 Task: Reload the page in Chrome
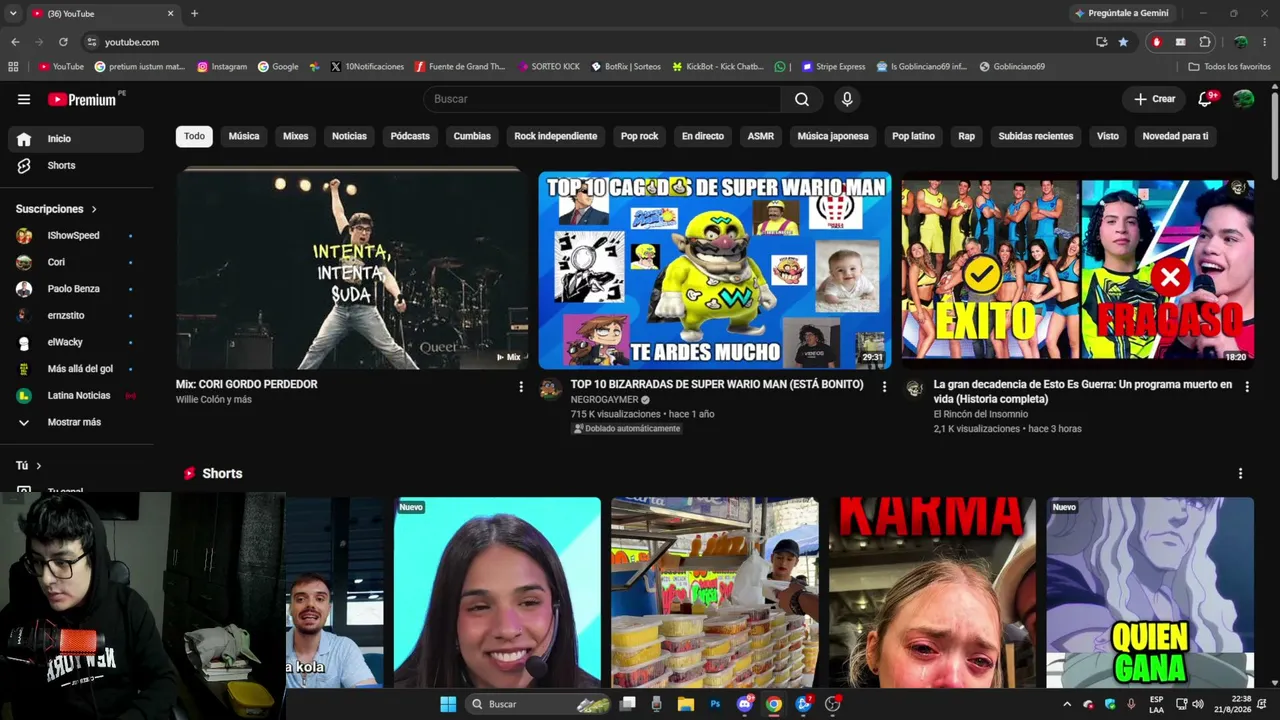click(63, 42)
